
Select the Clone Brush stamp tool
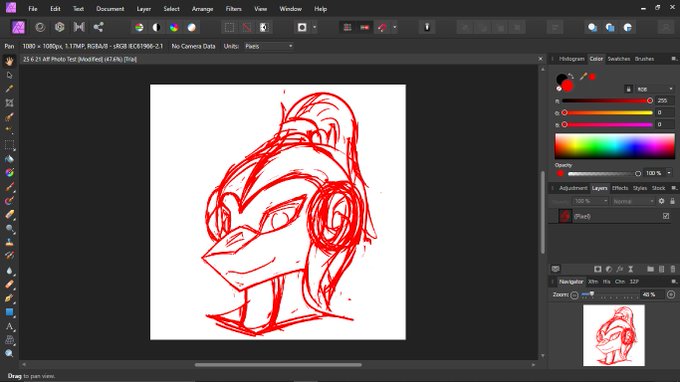9,242
